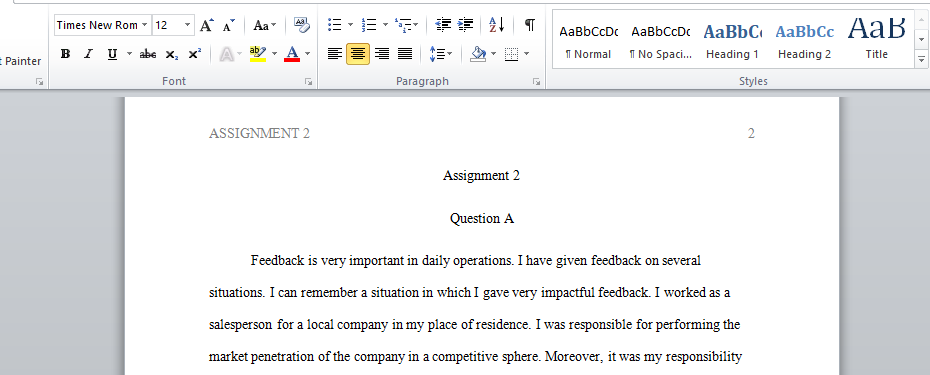Click the Shading paint bucket icon

[x=477, y=54]
